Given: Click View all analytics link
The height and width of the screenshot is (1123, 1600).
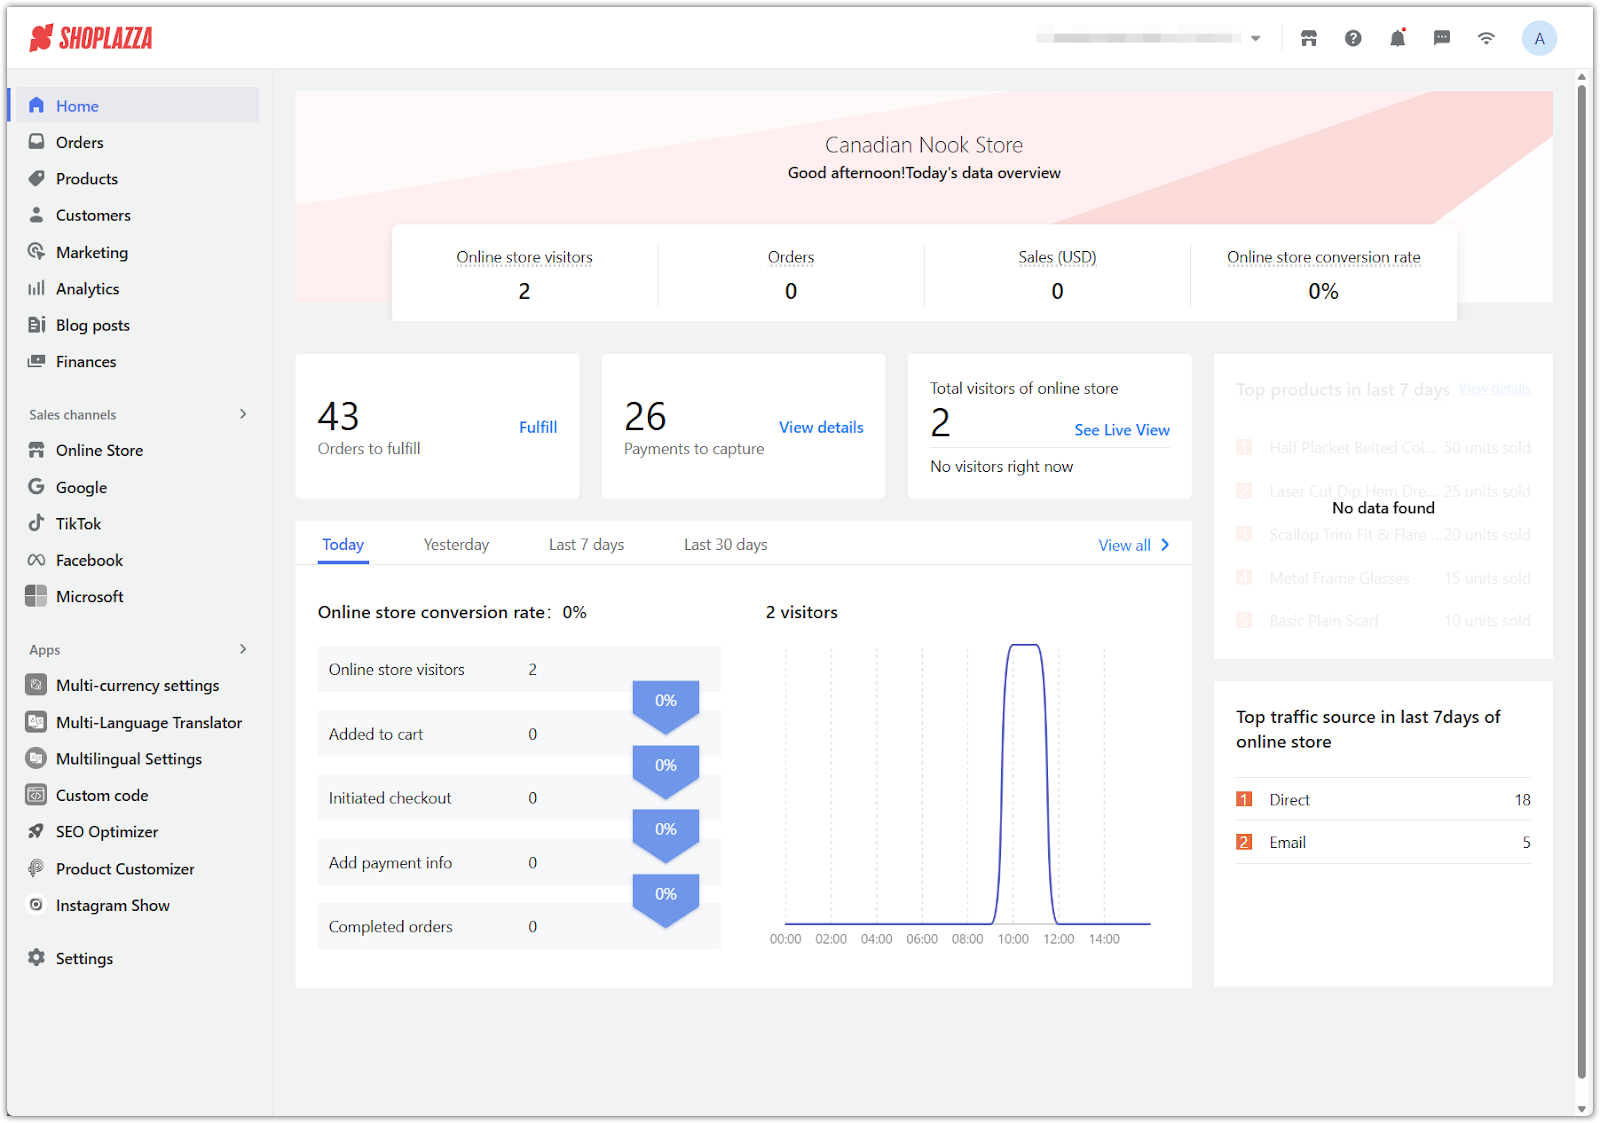Looking at the screenshot, I should [x=1134, y=545].
